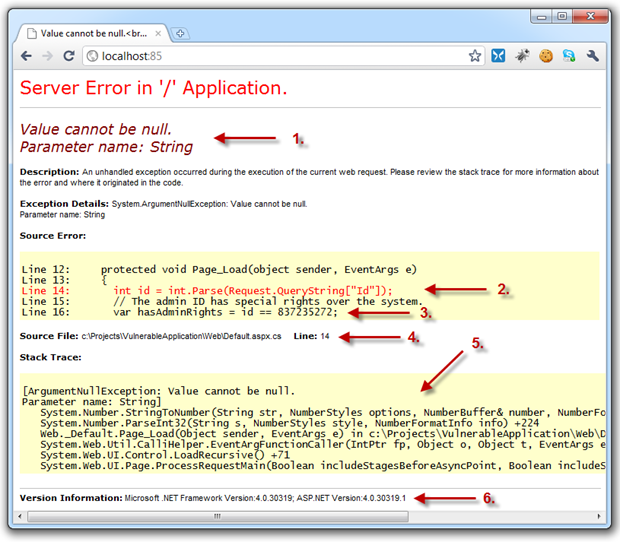
Task: Open the Chrome wrench settings menu
Action: click(593, 56)
